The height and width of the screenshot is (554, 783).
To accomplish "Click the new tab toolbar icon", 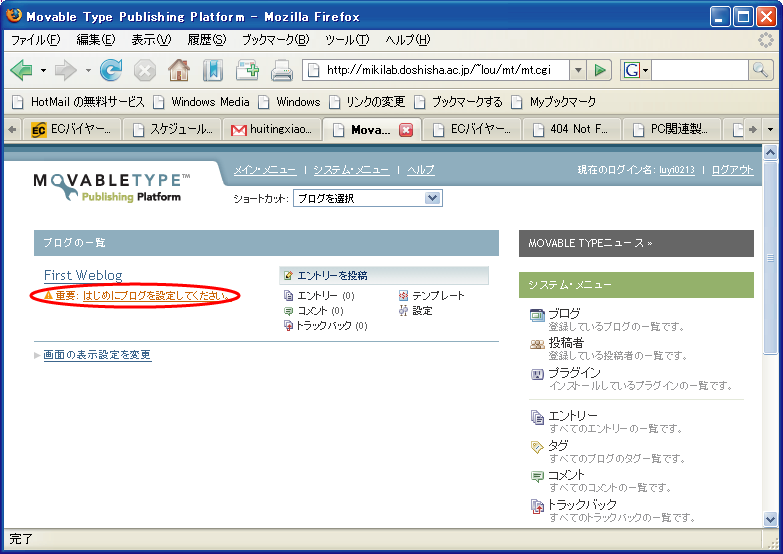I will [247, 70].
